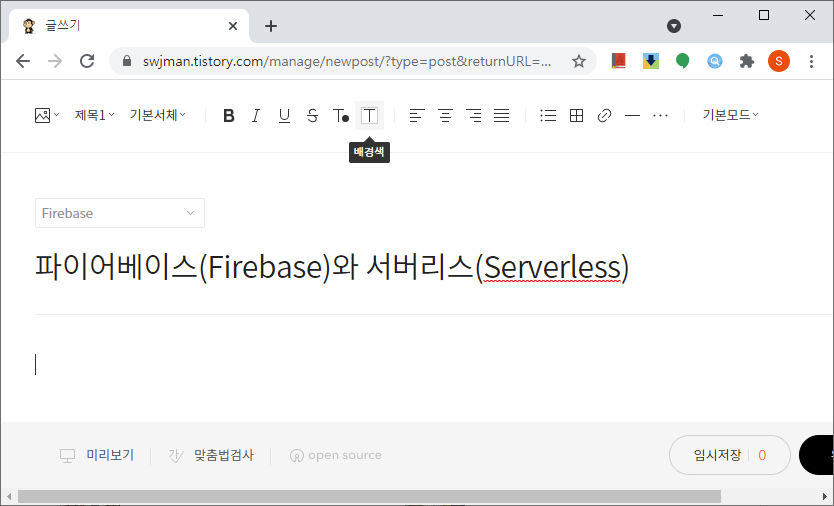This screenshot has height=506, width=834.
Task: Open the saved drafts count 0
Action: point(762,455)
